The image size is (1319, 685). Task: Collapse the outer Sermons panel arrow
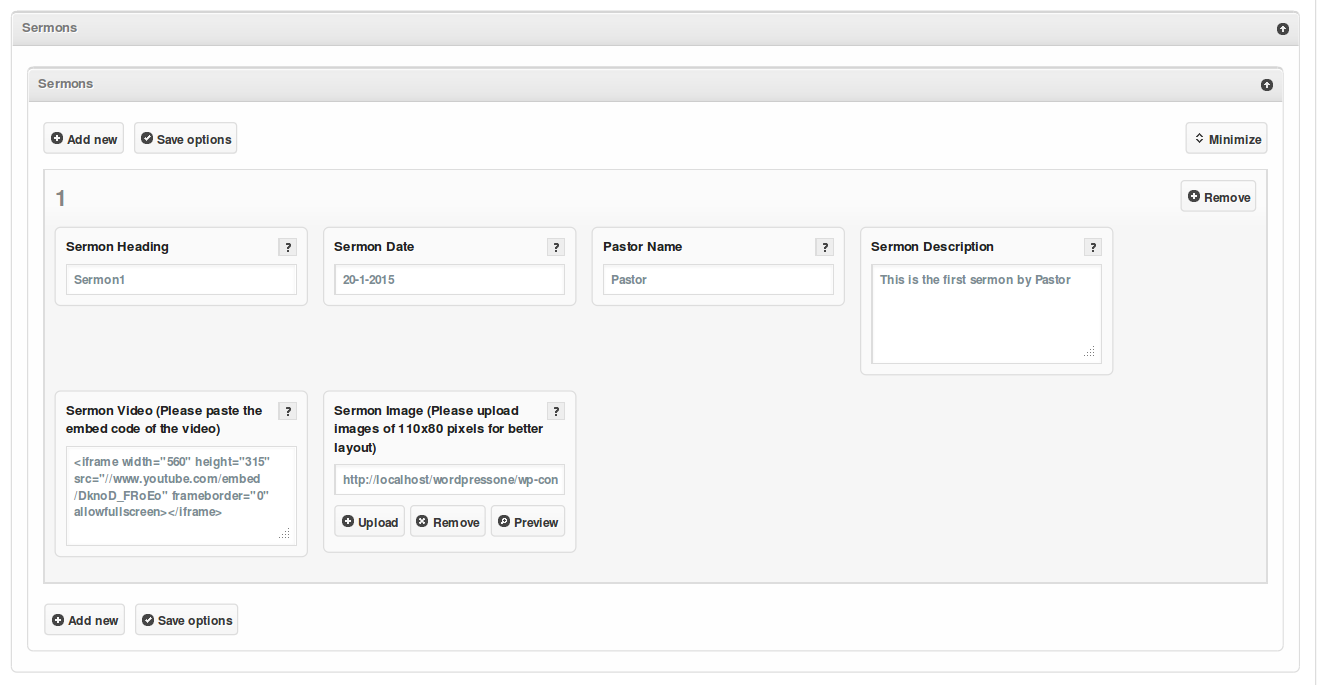click(1283, 29)
